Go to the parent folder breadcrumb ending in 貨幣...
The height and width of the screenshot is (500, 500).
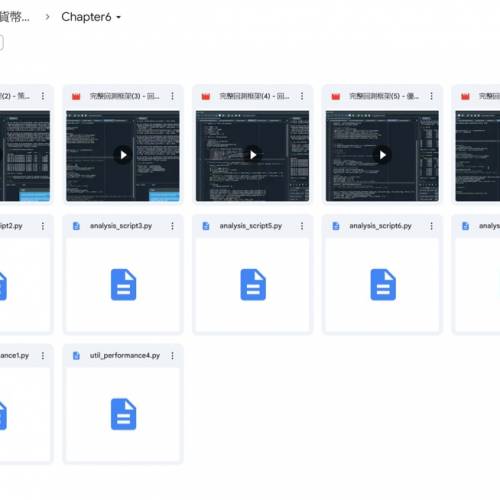tap(15, 17)
